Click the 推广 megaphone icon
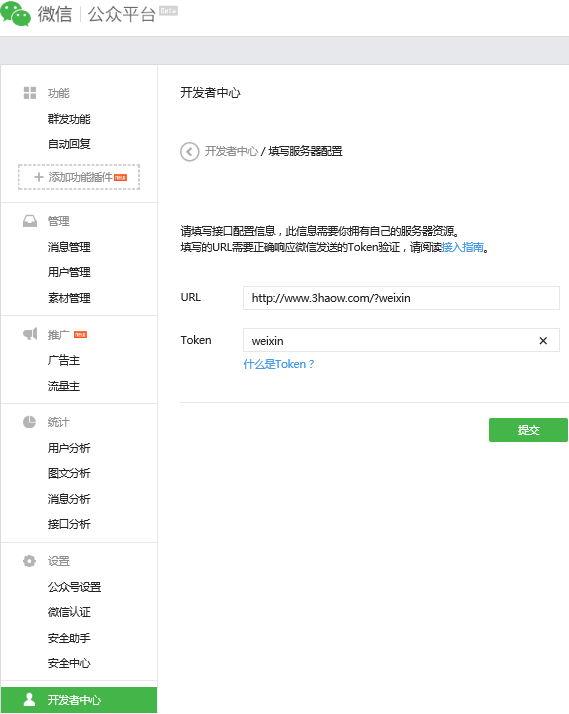 pyautogui.click(x=30, y=334)
